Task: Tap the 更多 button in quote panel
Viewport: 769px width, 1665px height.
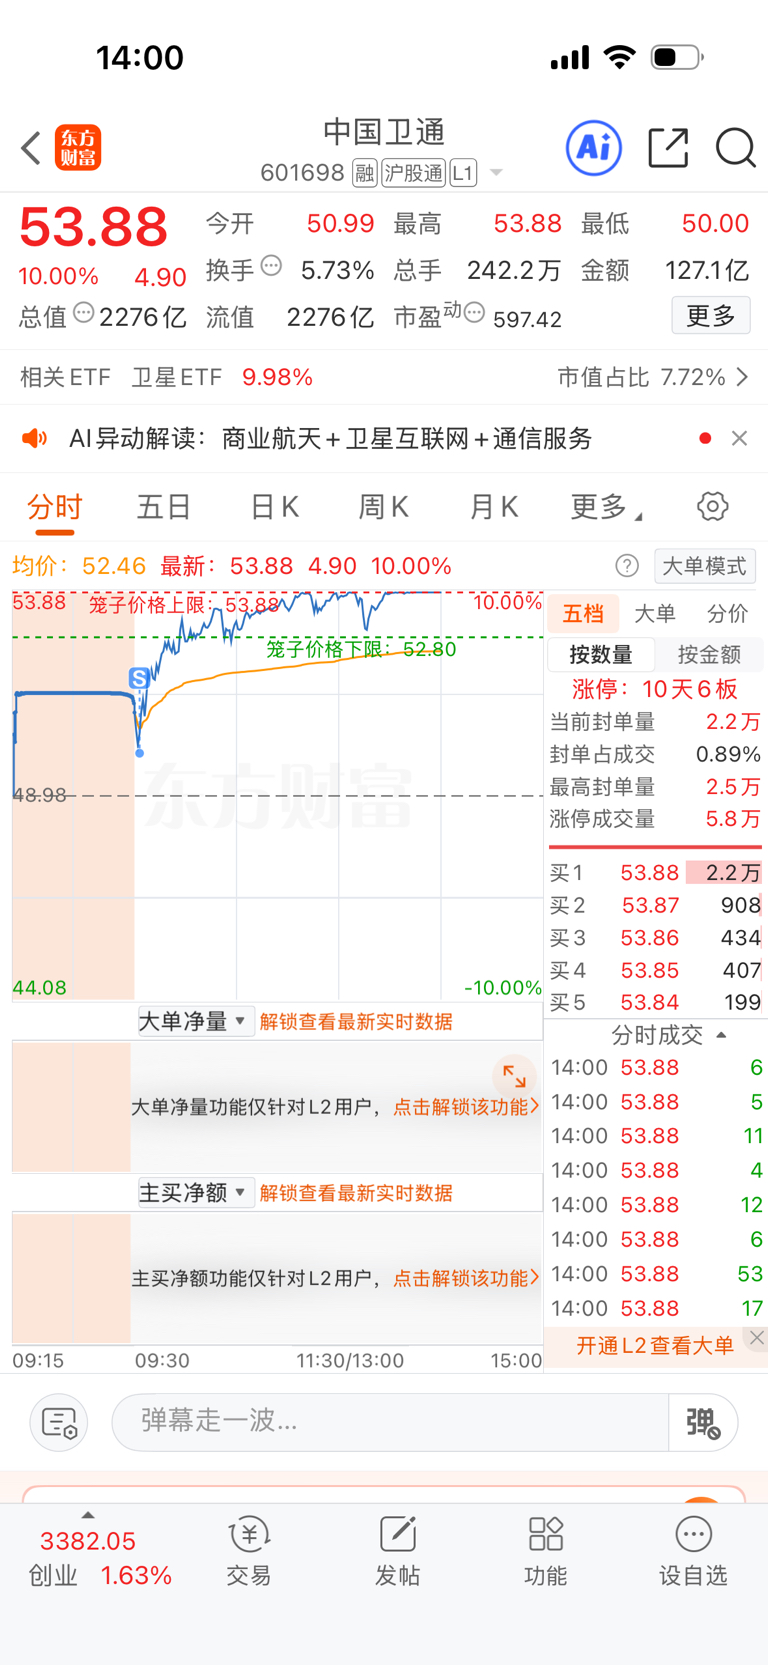Action: point(711,316)
